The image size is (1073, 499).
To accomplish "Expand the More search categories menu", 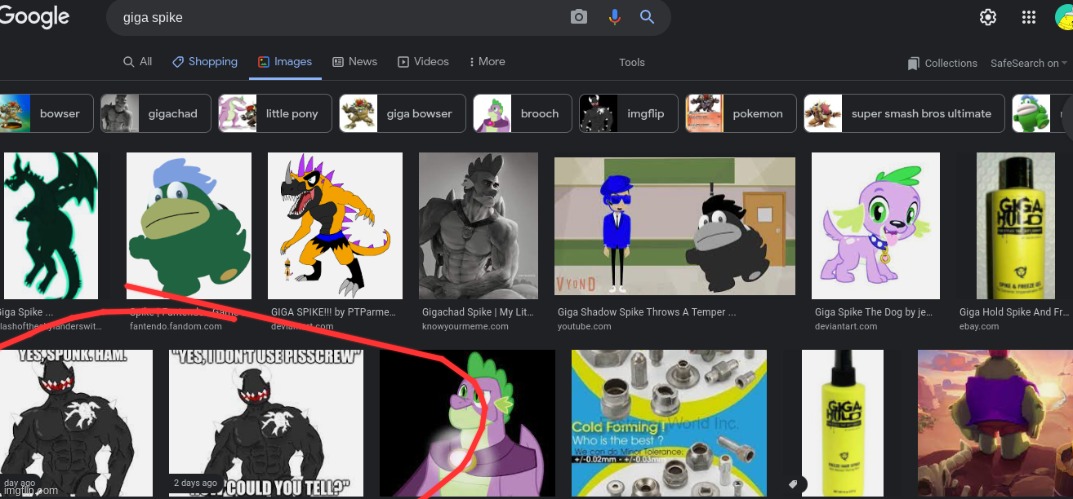I will point(485,62).
